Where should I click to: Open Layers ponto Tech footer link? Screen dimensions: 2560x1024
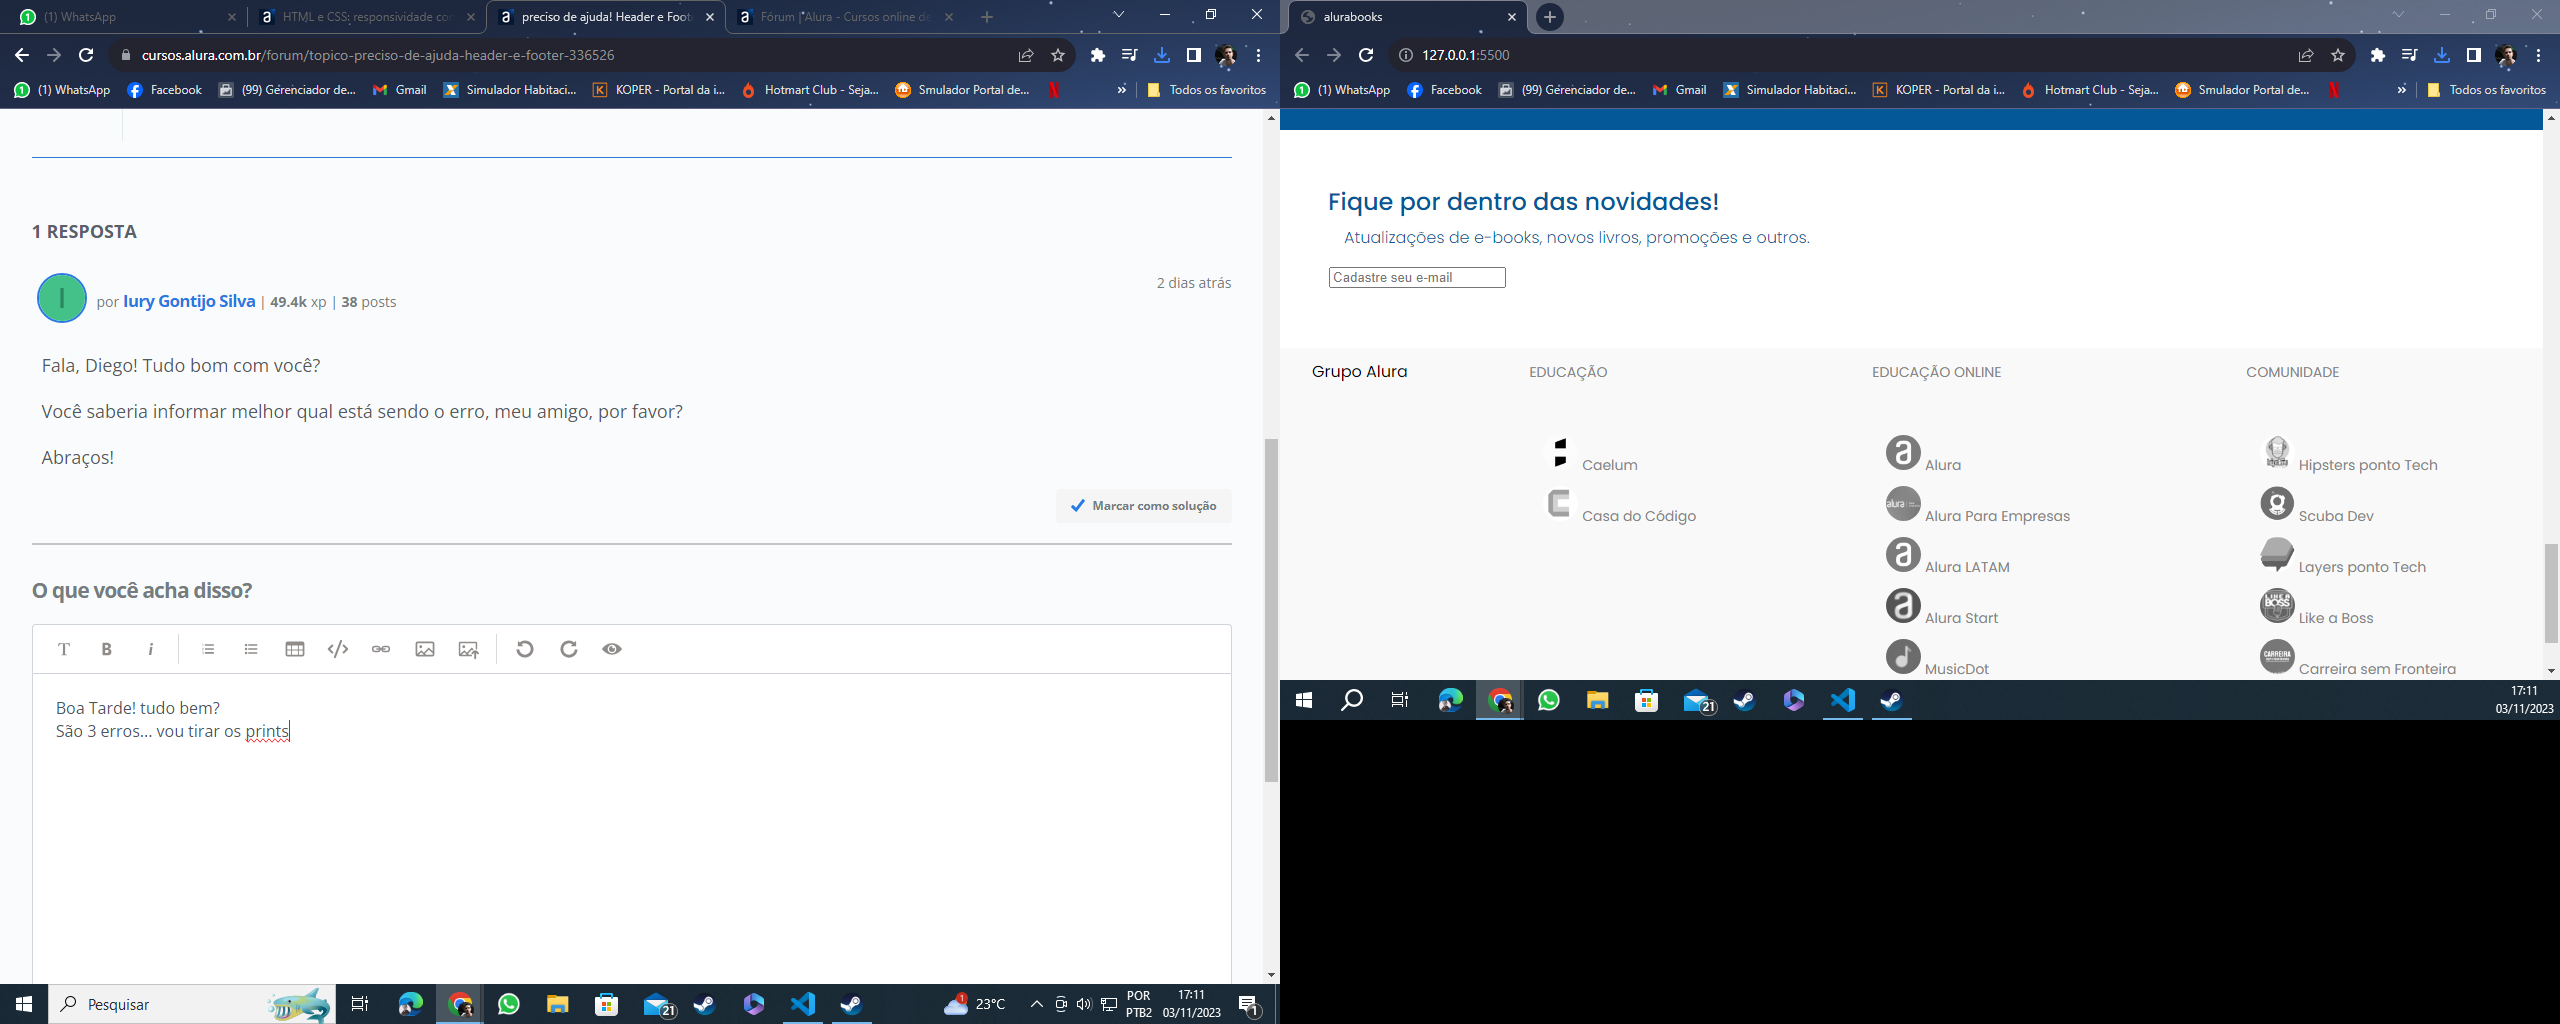pyautogui.click(x=2362, y=567)
